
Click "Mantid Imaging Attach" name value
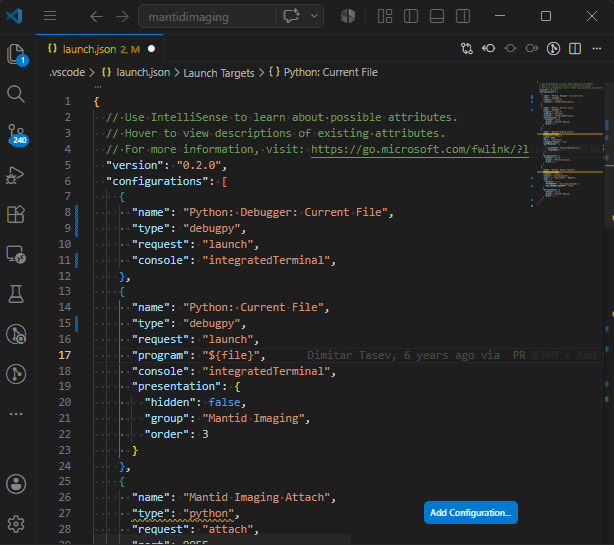[x=256, y=497]
